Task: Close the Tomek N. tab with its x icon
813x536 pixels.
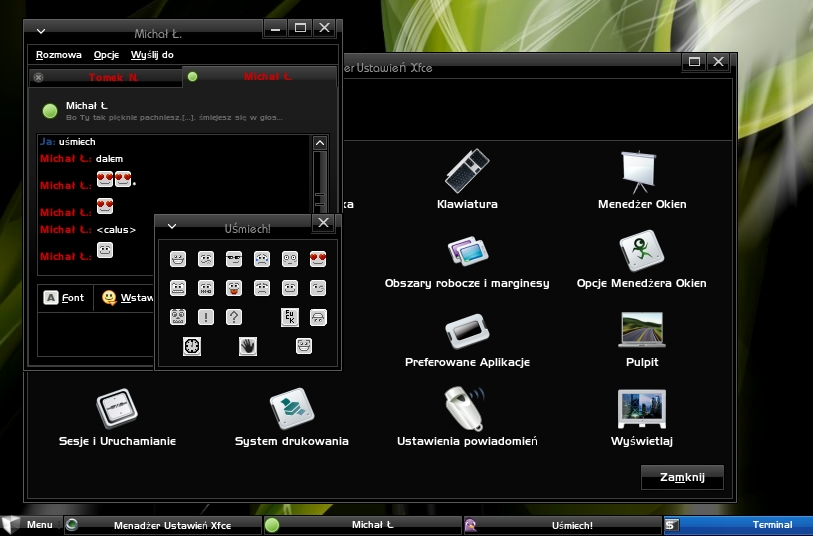Action: [x=38, y=78]
